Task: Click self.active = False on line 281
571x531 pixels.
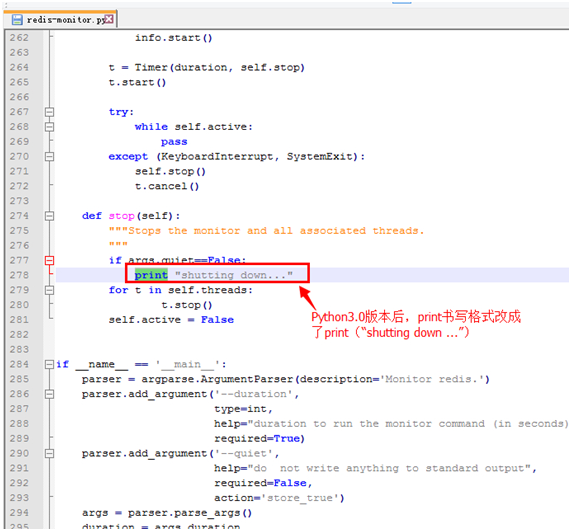Action: [x=171, y=320]
